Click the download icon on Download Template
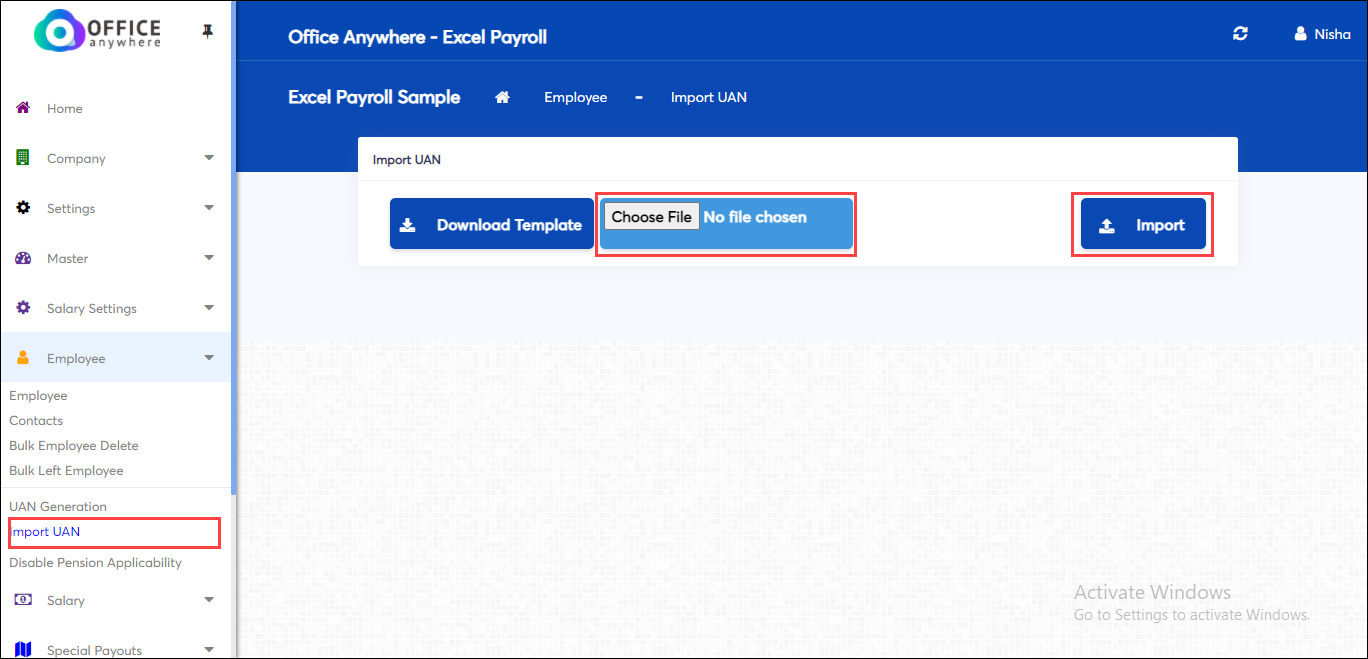The width and height of the screenshot is (1368, 659). click(x=408, y=225)
